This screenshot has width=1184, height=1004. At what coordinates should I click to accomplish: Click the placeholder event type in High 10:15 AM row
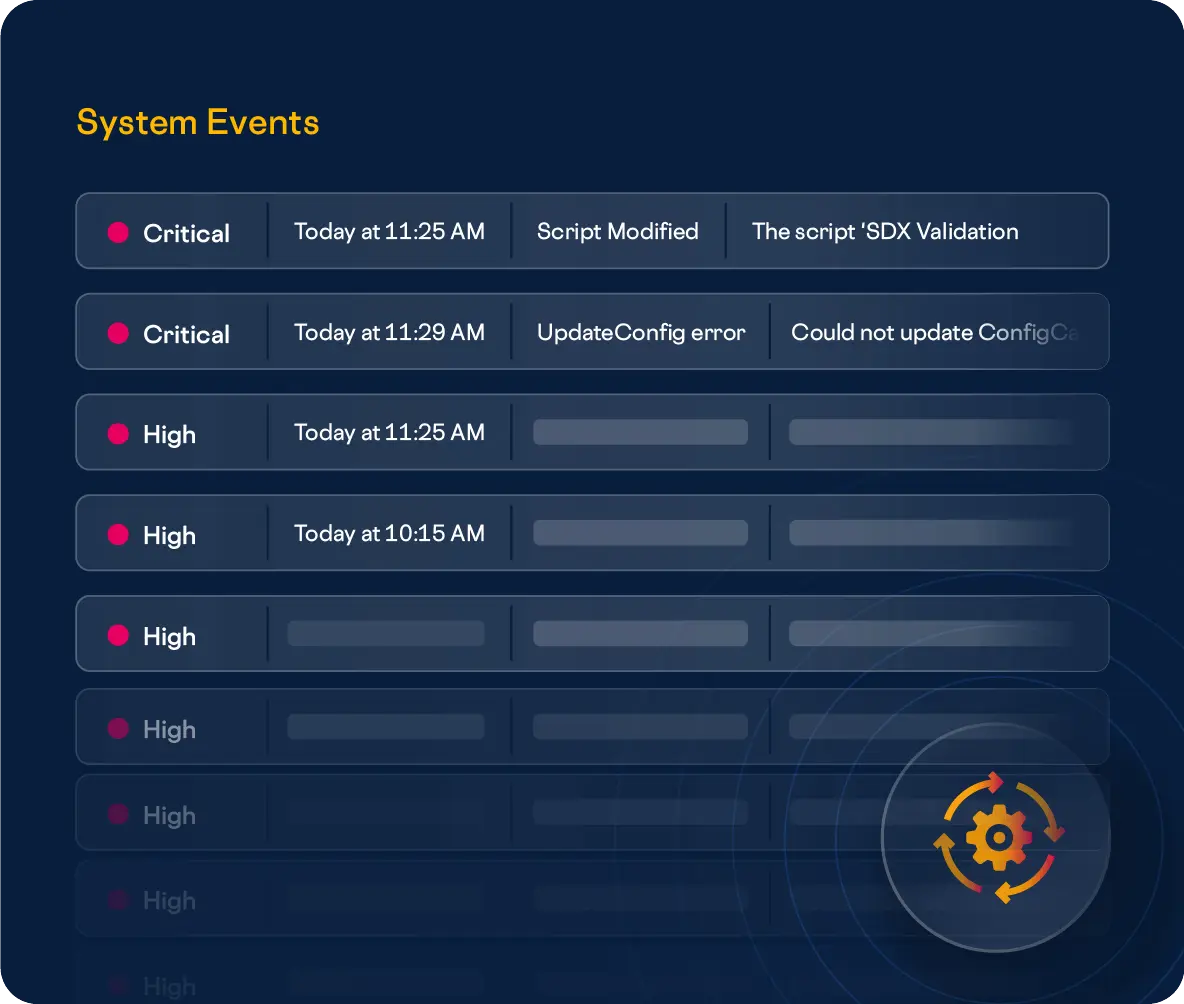pos(640,533)
